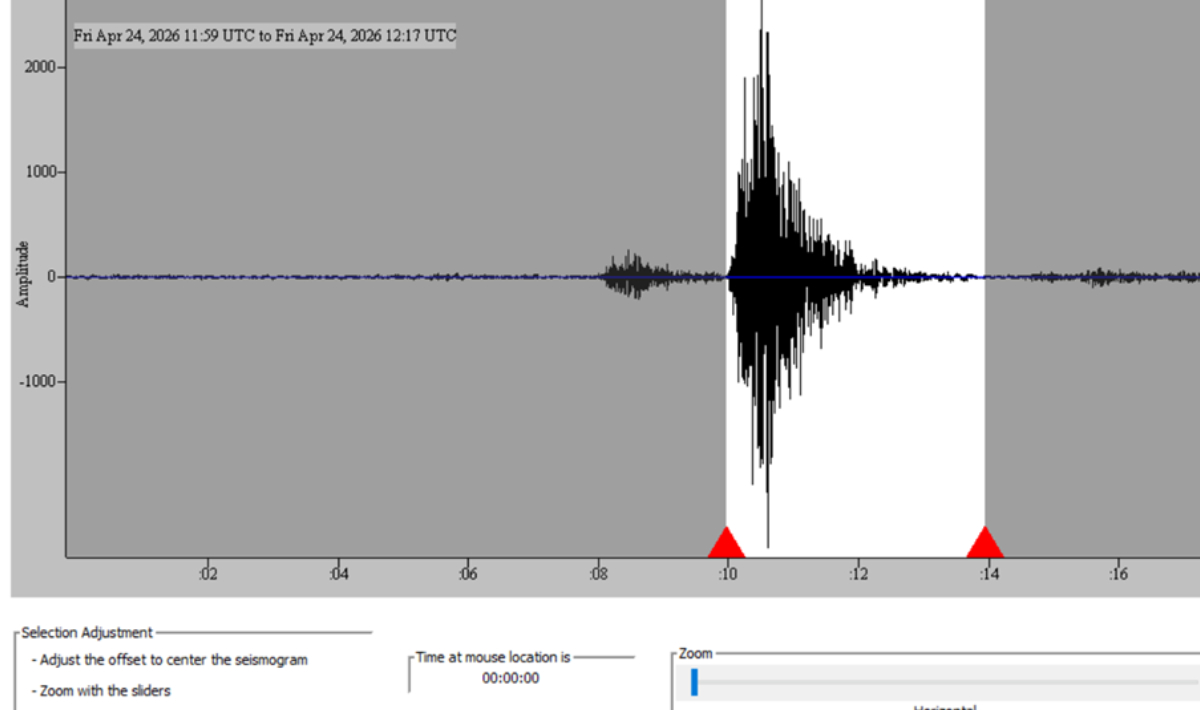Click the Selection Adjustment group title
1200x710 pixels.
[x=87, y=632]
